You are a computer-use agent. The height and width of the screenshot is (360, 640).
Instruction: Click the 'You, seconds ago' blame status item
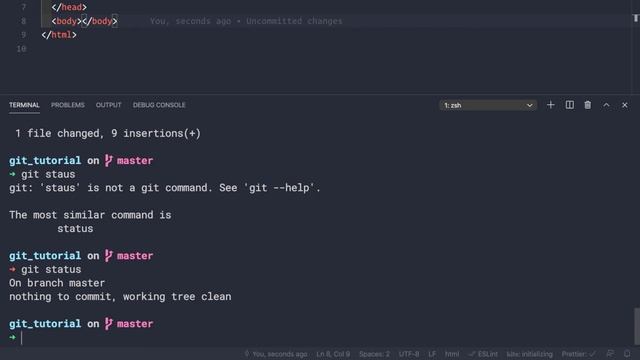coord(276,354)
